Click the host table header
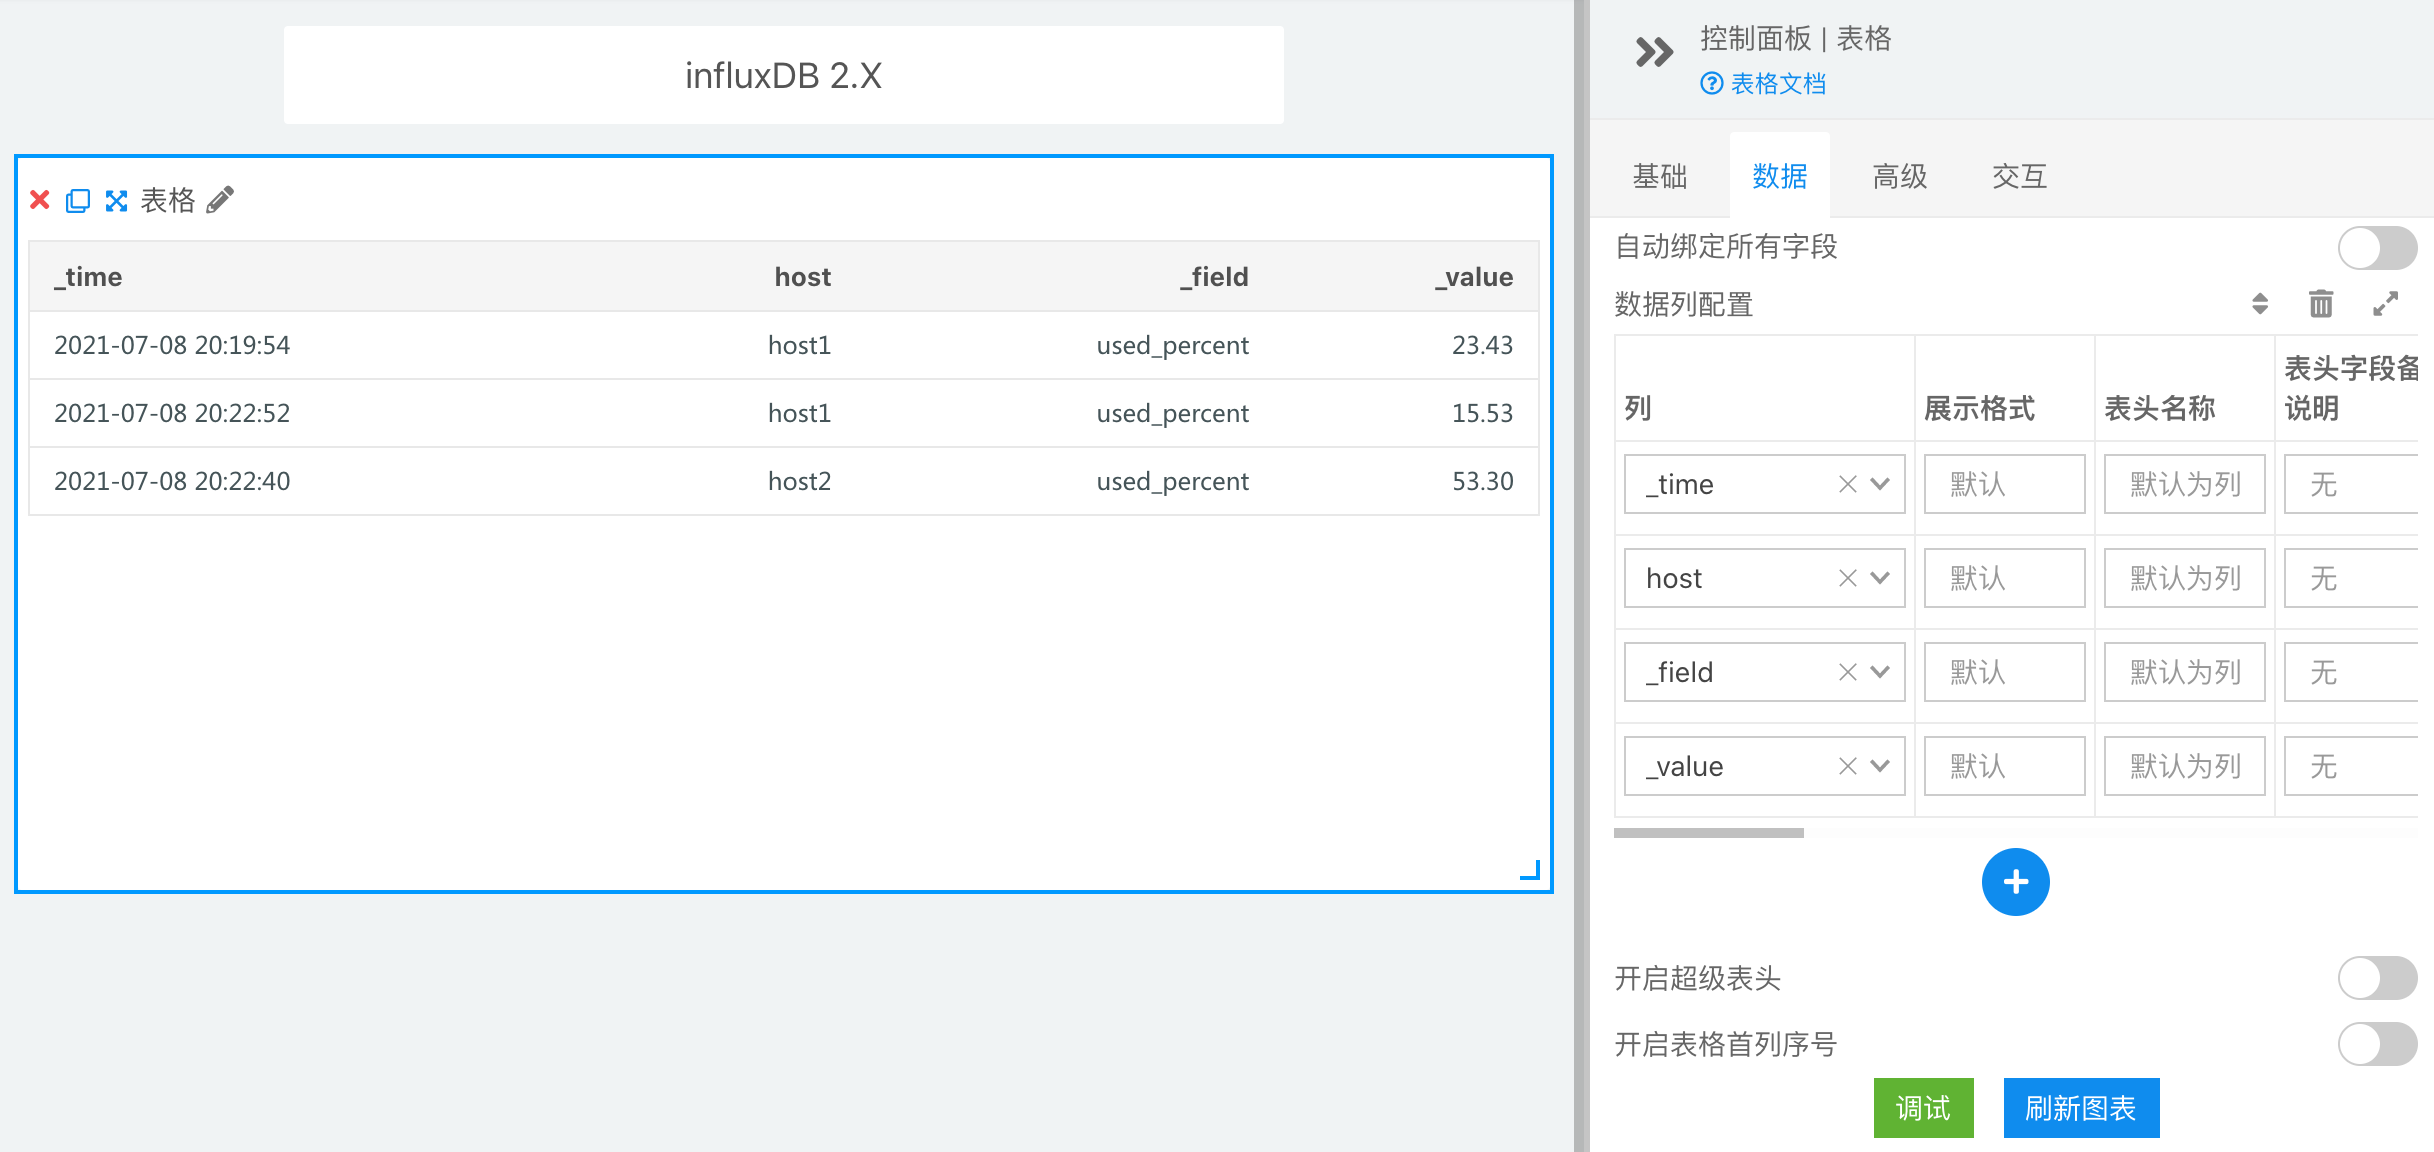This screenshot has width=2434, height=1152. [803, 277]
